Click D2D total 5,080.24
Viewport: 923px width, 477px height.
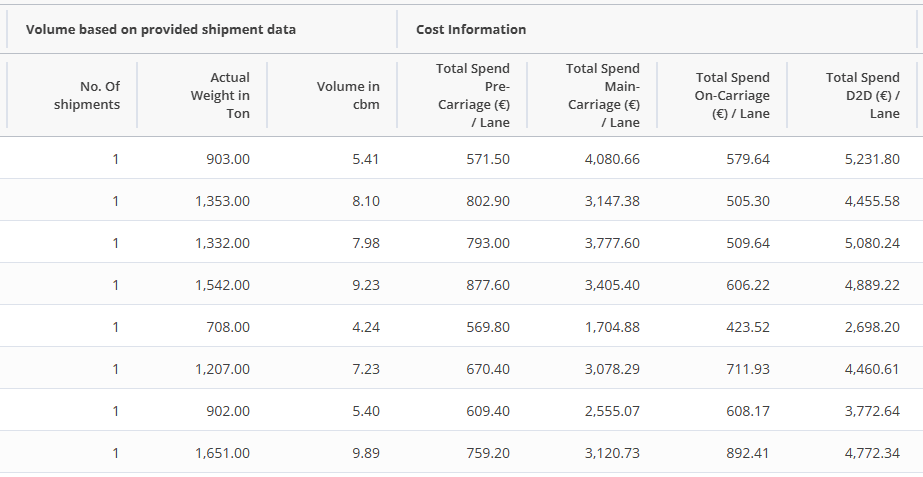[x=872, y=243]
